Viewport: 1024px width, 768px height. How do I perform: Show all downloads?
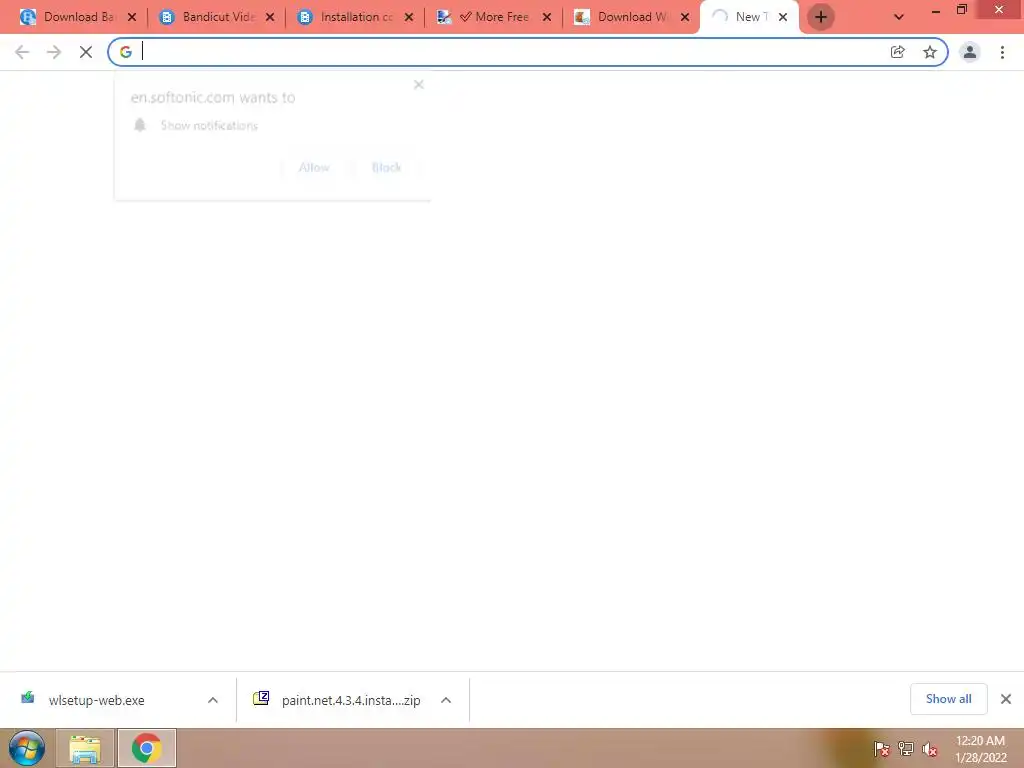(948, 699)
